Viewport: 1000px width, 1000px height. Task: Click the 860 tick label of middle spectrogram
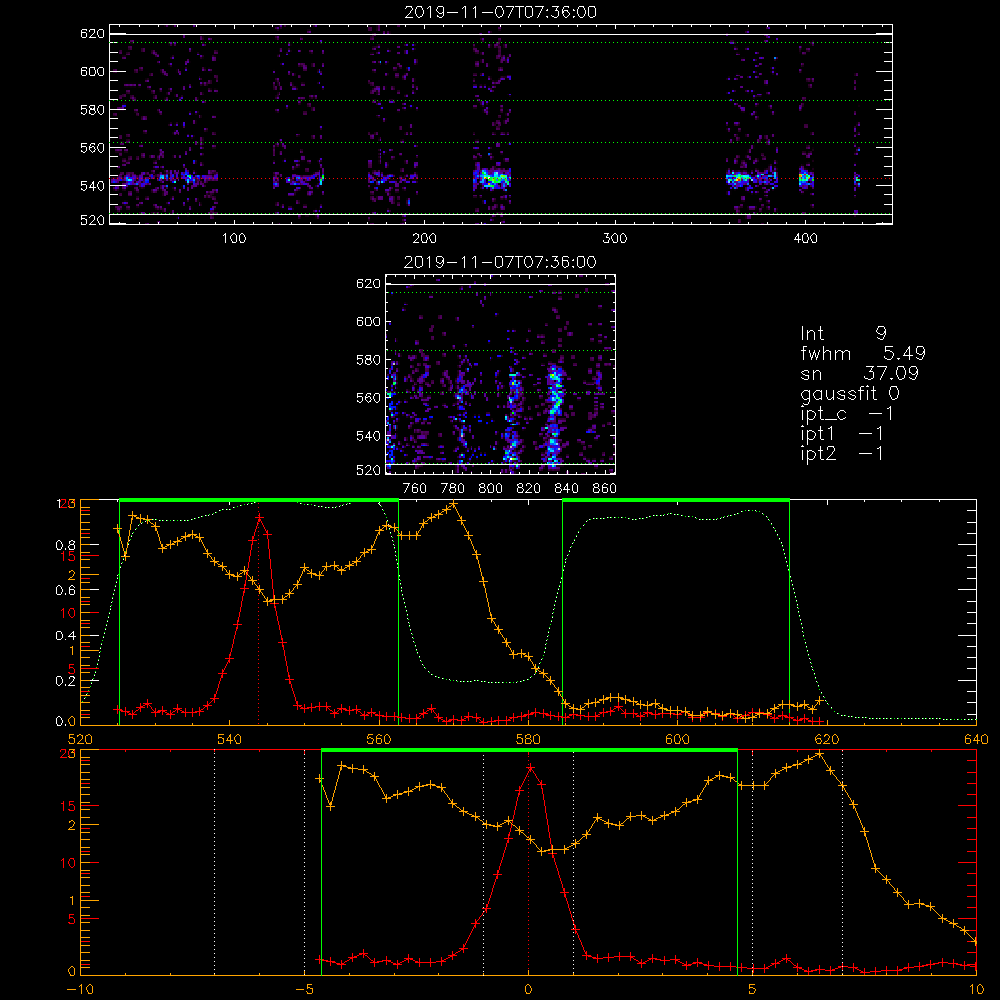(605, 489)
